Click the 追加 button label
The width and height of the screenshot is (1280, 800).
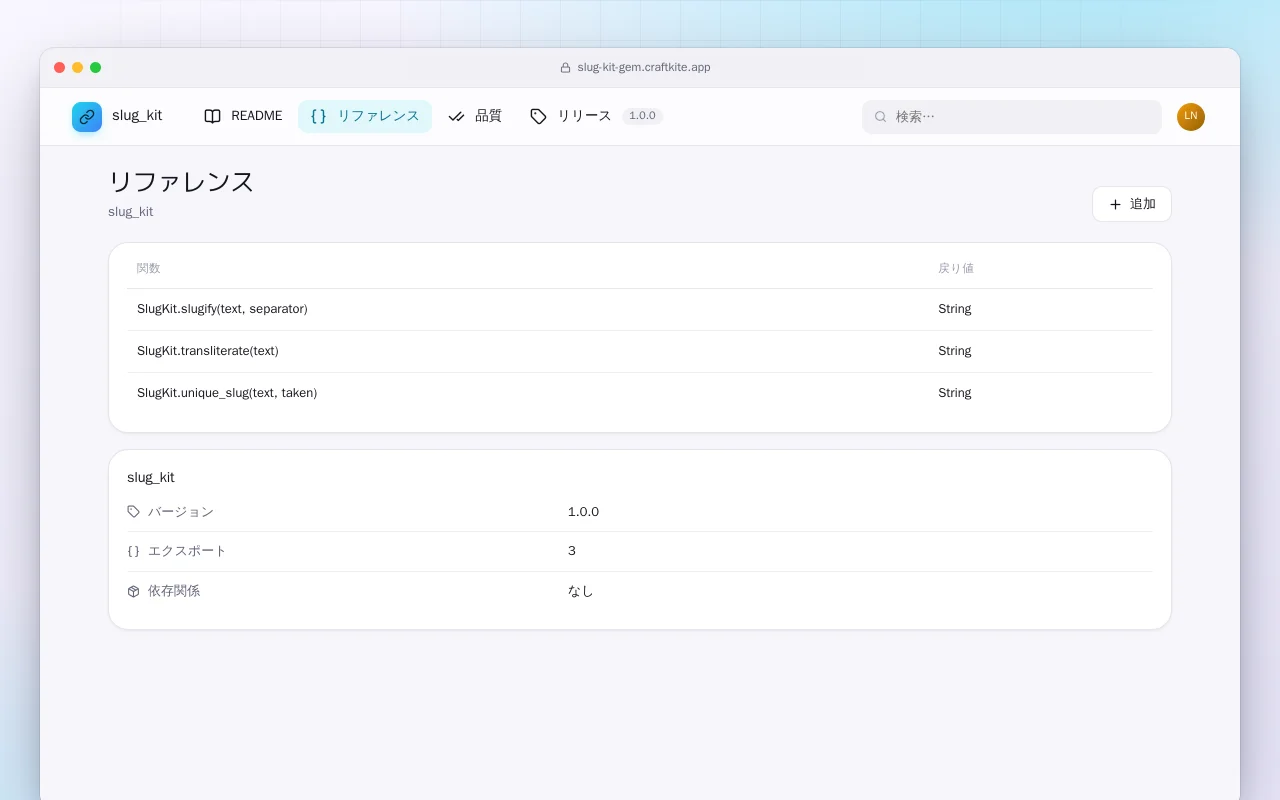click(1143, 204)
